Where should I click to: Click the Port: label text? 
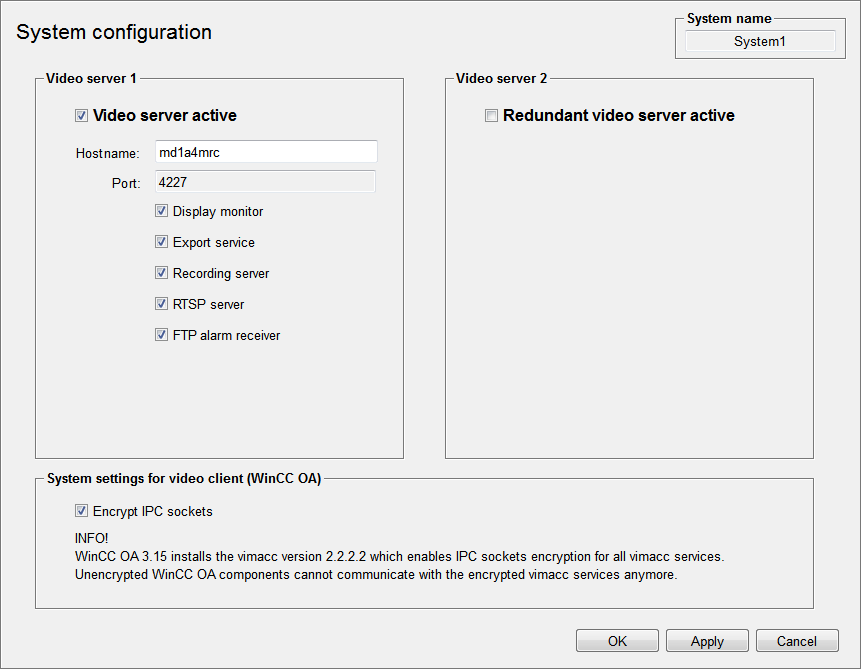126,184
